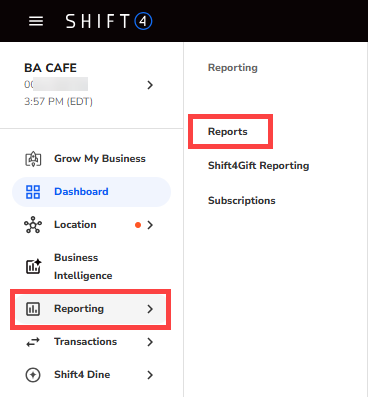This screenshot has width=368, height=397.
Task: Expand the BA CAFE account chevron
Action: click(150, 85)
